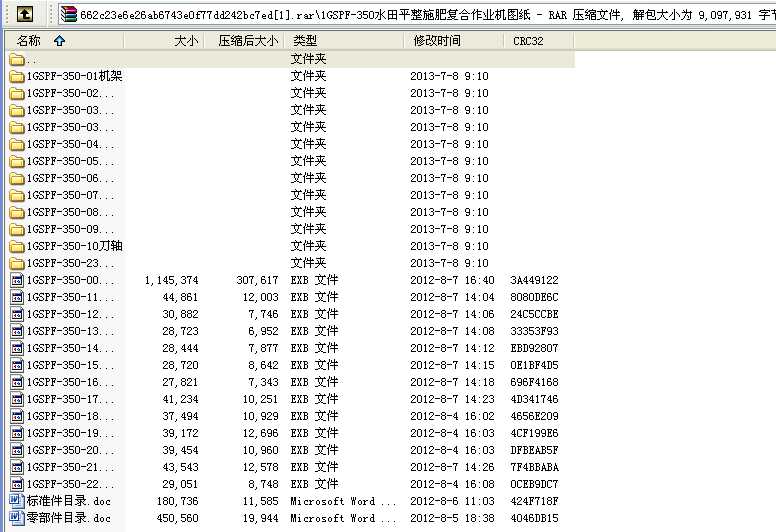Viewport: 776px width, 532px height.
Task: Click Word icon of 标准件目录.doc
Action: tap(17, 501)
